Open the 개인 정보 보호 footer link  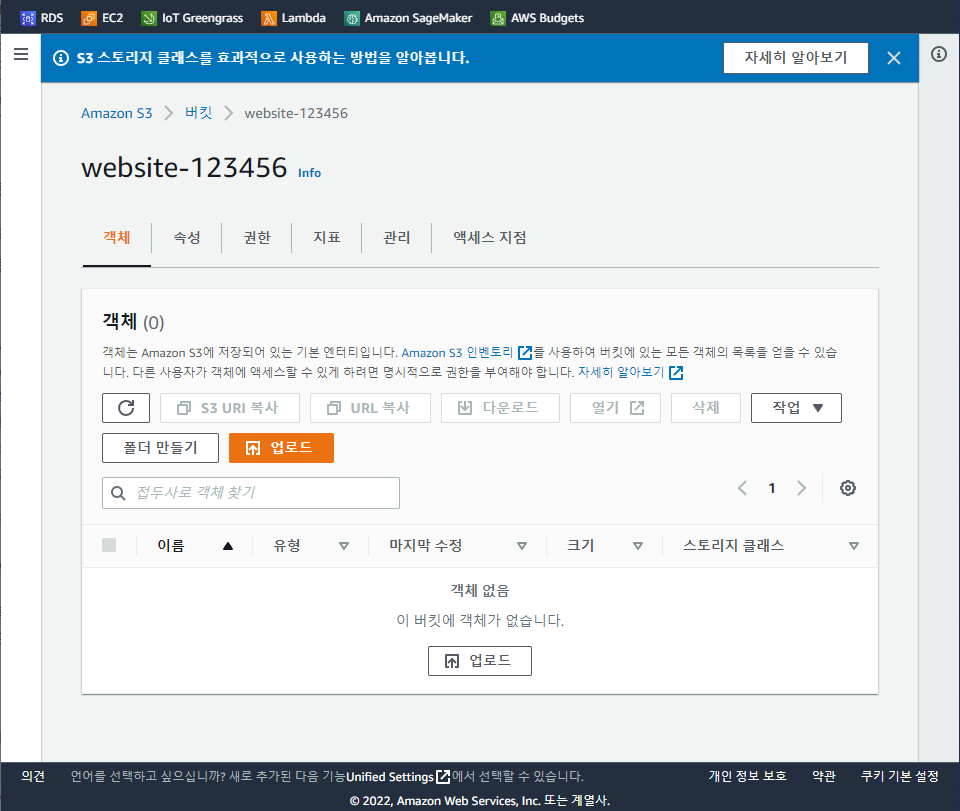click(x=748, y=776)
